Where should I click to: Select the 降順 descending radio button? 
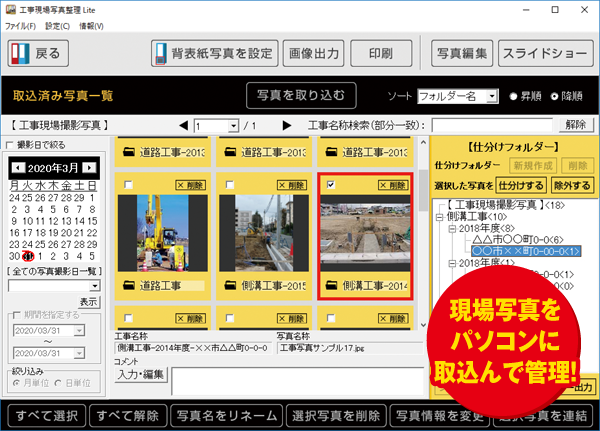(554, 96)
